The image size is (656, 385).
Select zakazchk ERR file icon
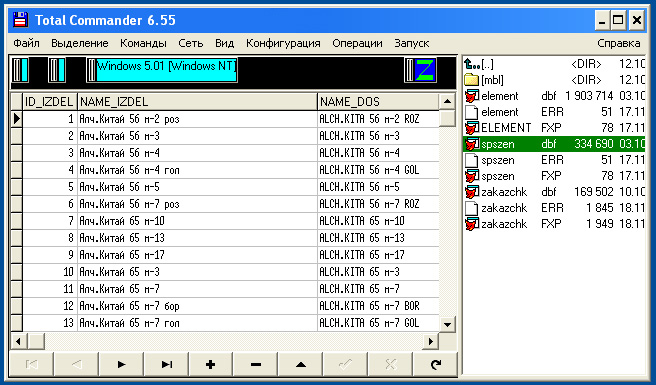(x=472, y=208)
